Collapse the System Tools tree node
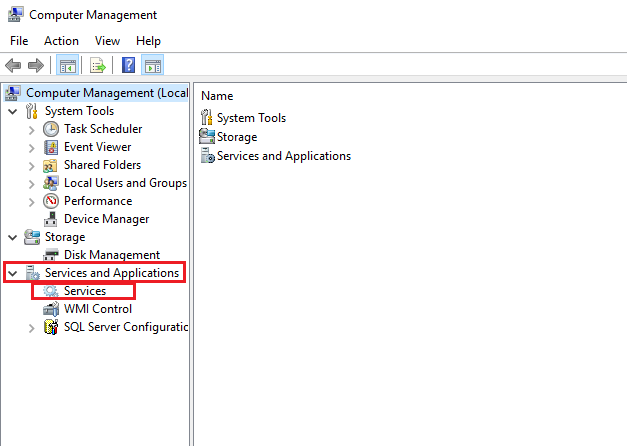627x446 pixels. point(13,111)
